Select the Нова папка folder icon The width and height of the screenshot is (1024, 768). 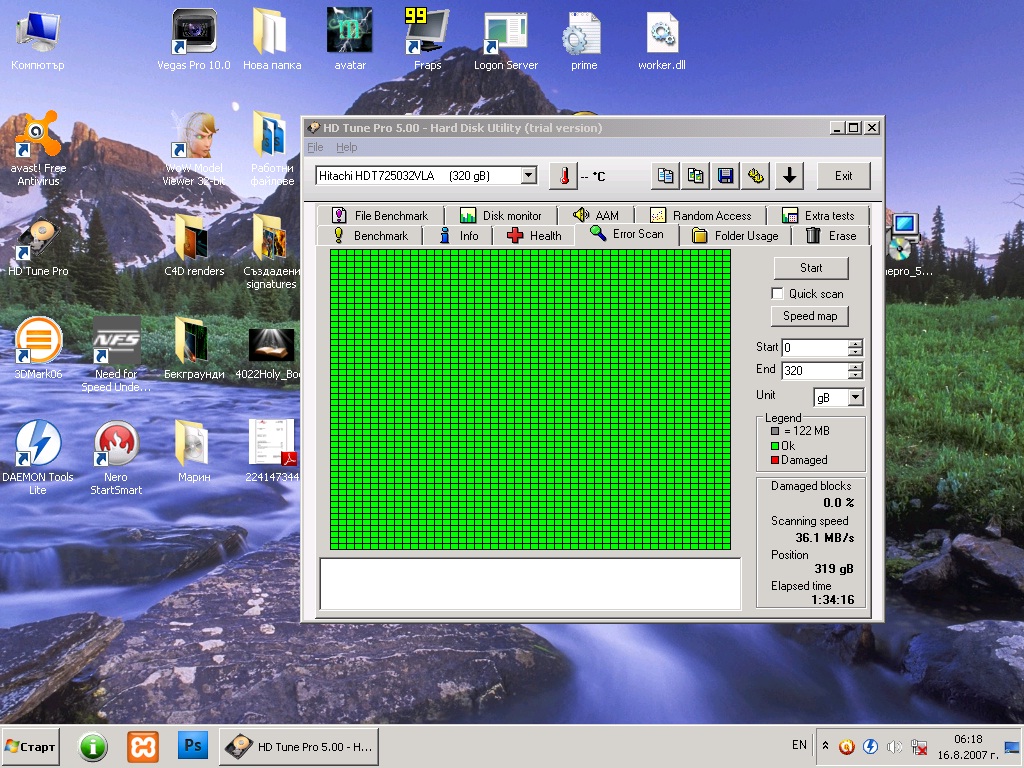pyautogui.click(x=272, y=39)
